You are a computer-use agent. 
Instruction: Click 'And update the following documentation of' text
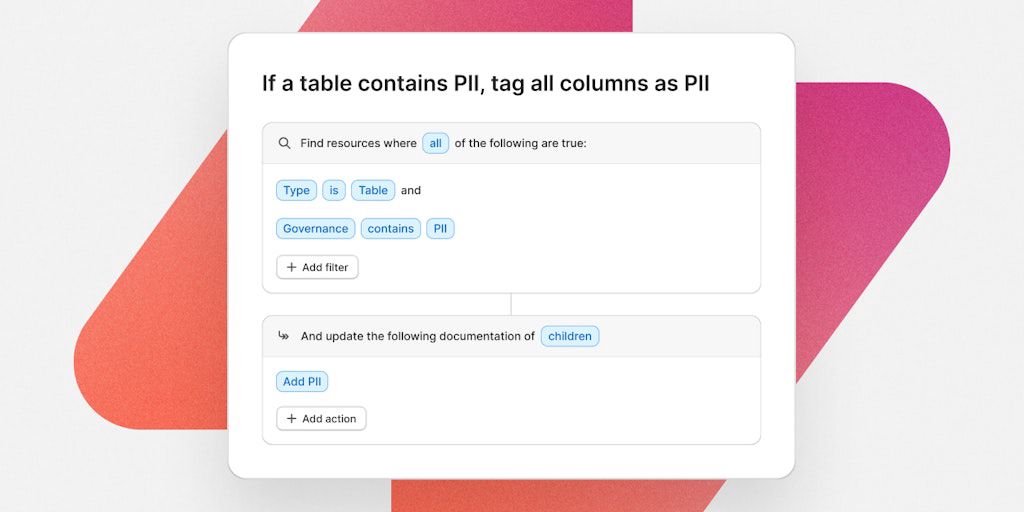tap(418, 336)
